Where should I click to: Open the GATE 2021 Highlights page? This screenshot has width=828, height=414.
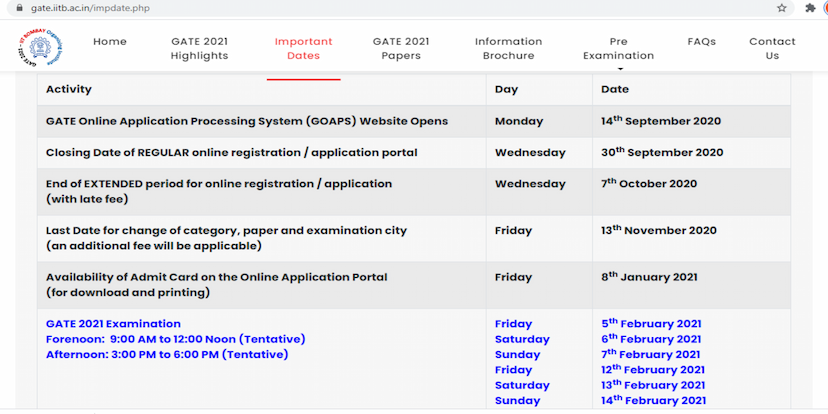coord(199,48)
